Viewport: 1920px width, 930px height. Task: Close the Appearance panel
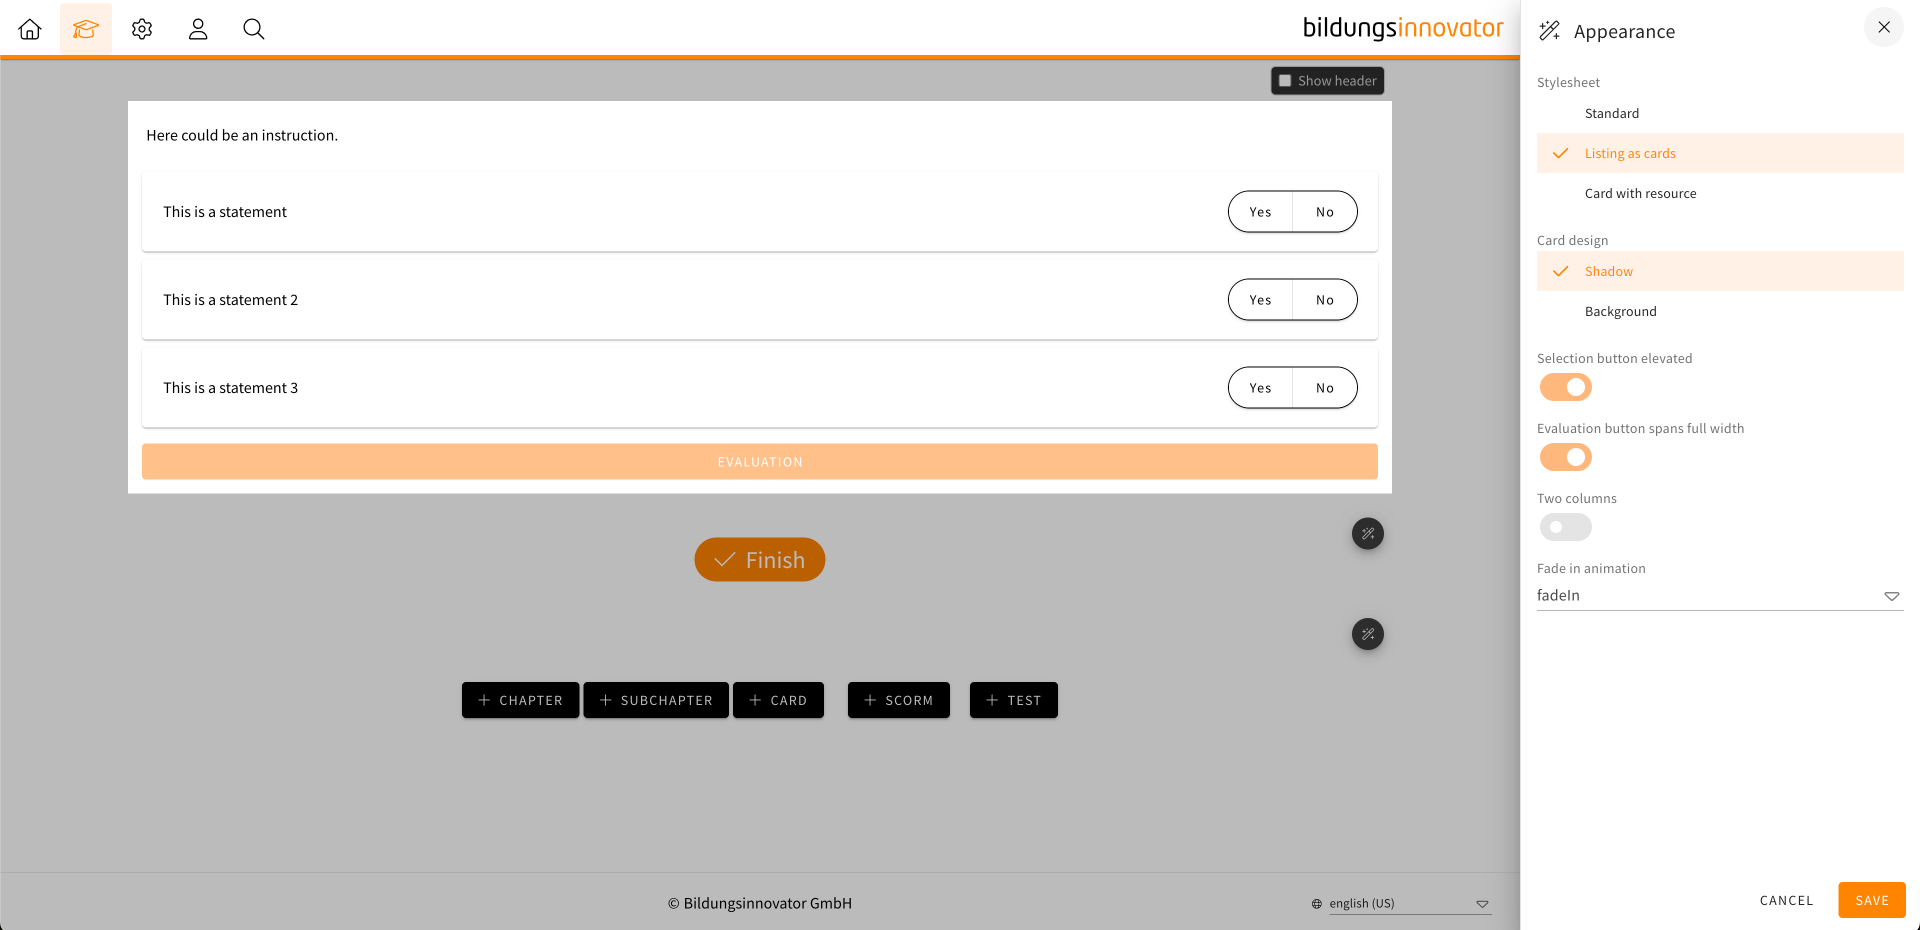click(x=1883, y=28)
